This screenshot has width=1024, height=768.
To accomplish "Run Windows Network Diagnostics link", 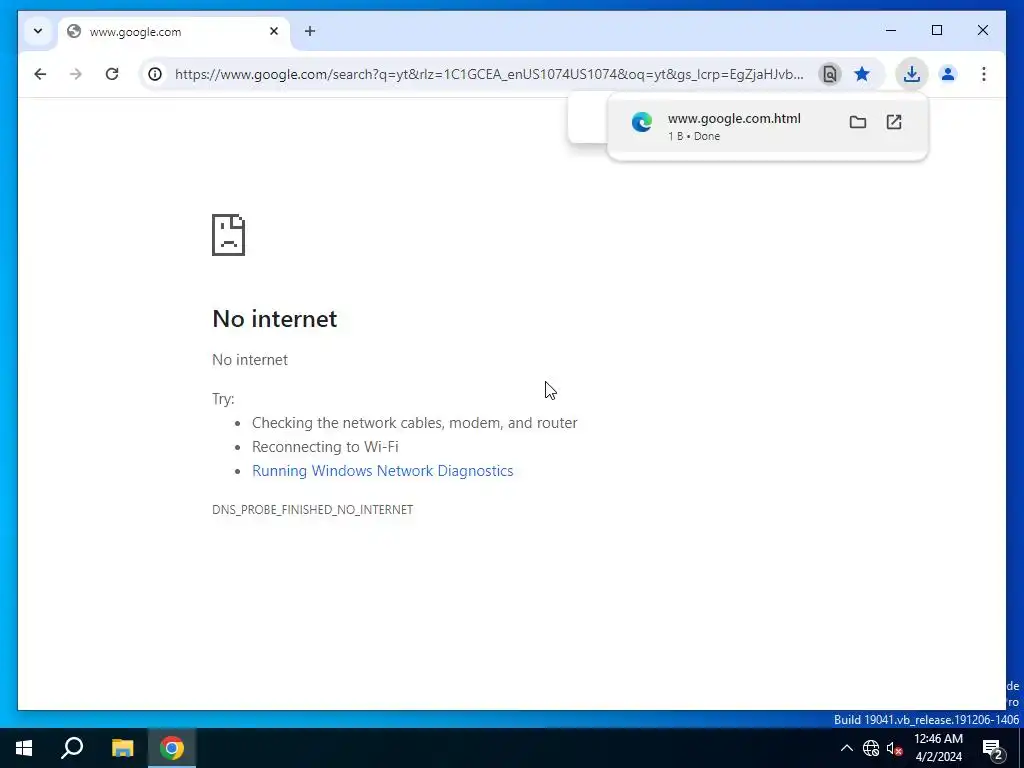I will point(383,471).
